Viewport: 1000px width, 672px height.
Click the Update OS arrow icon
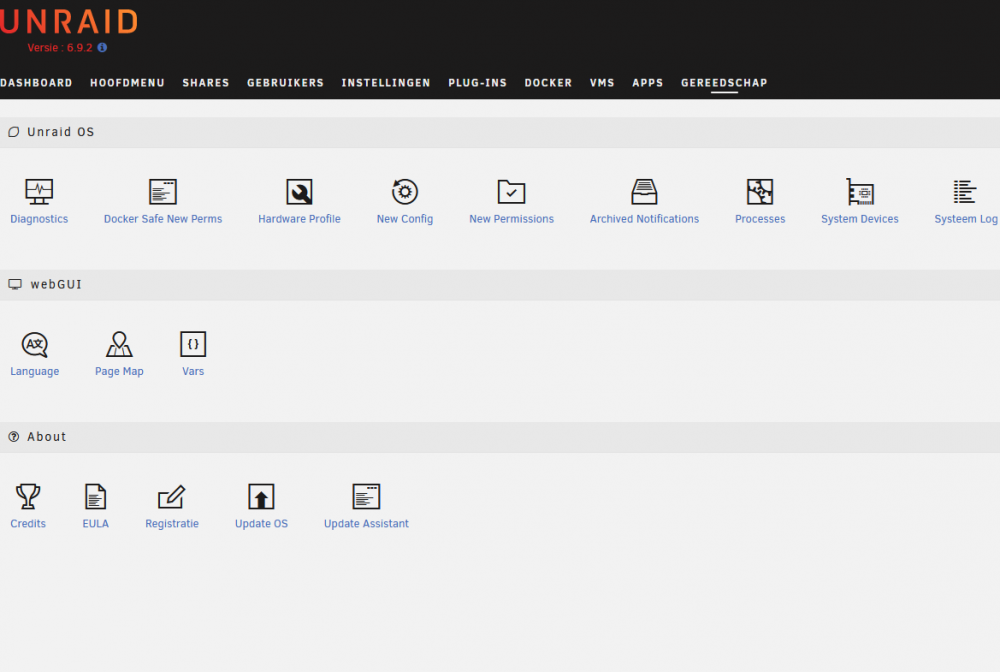pos(261,496)
